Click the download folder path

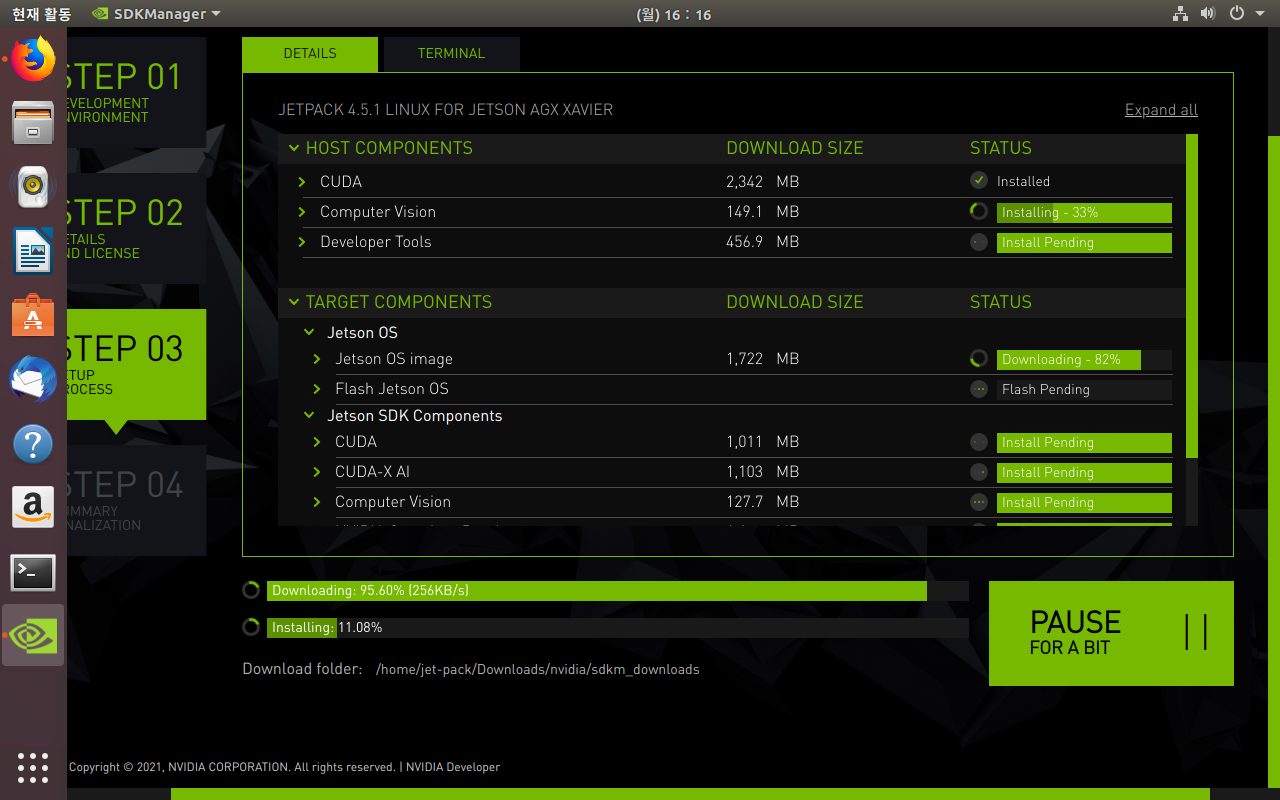[538, 669]
